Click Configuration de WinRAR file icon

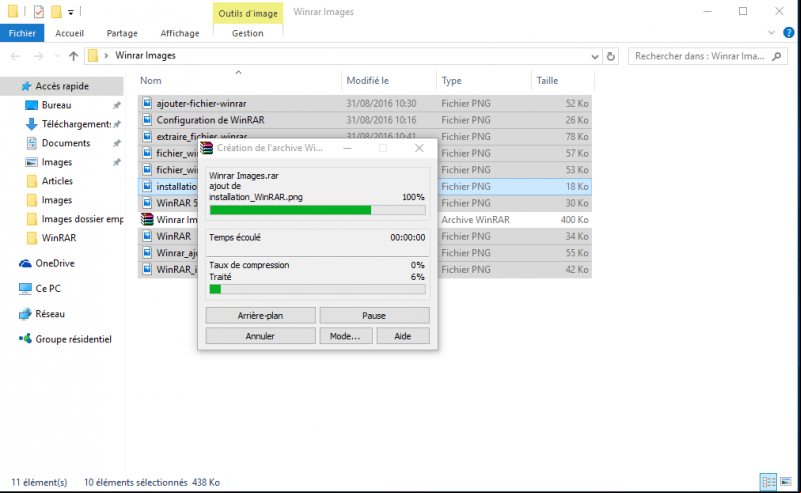coord(147,120)
